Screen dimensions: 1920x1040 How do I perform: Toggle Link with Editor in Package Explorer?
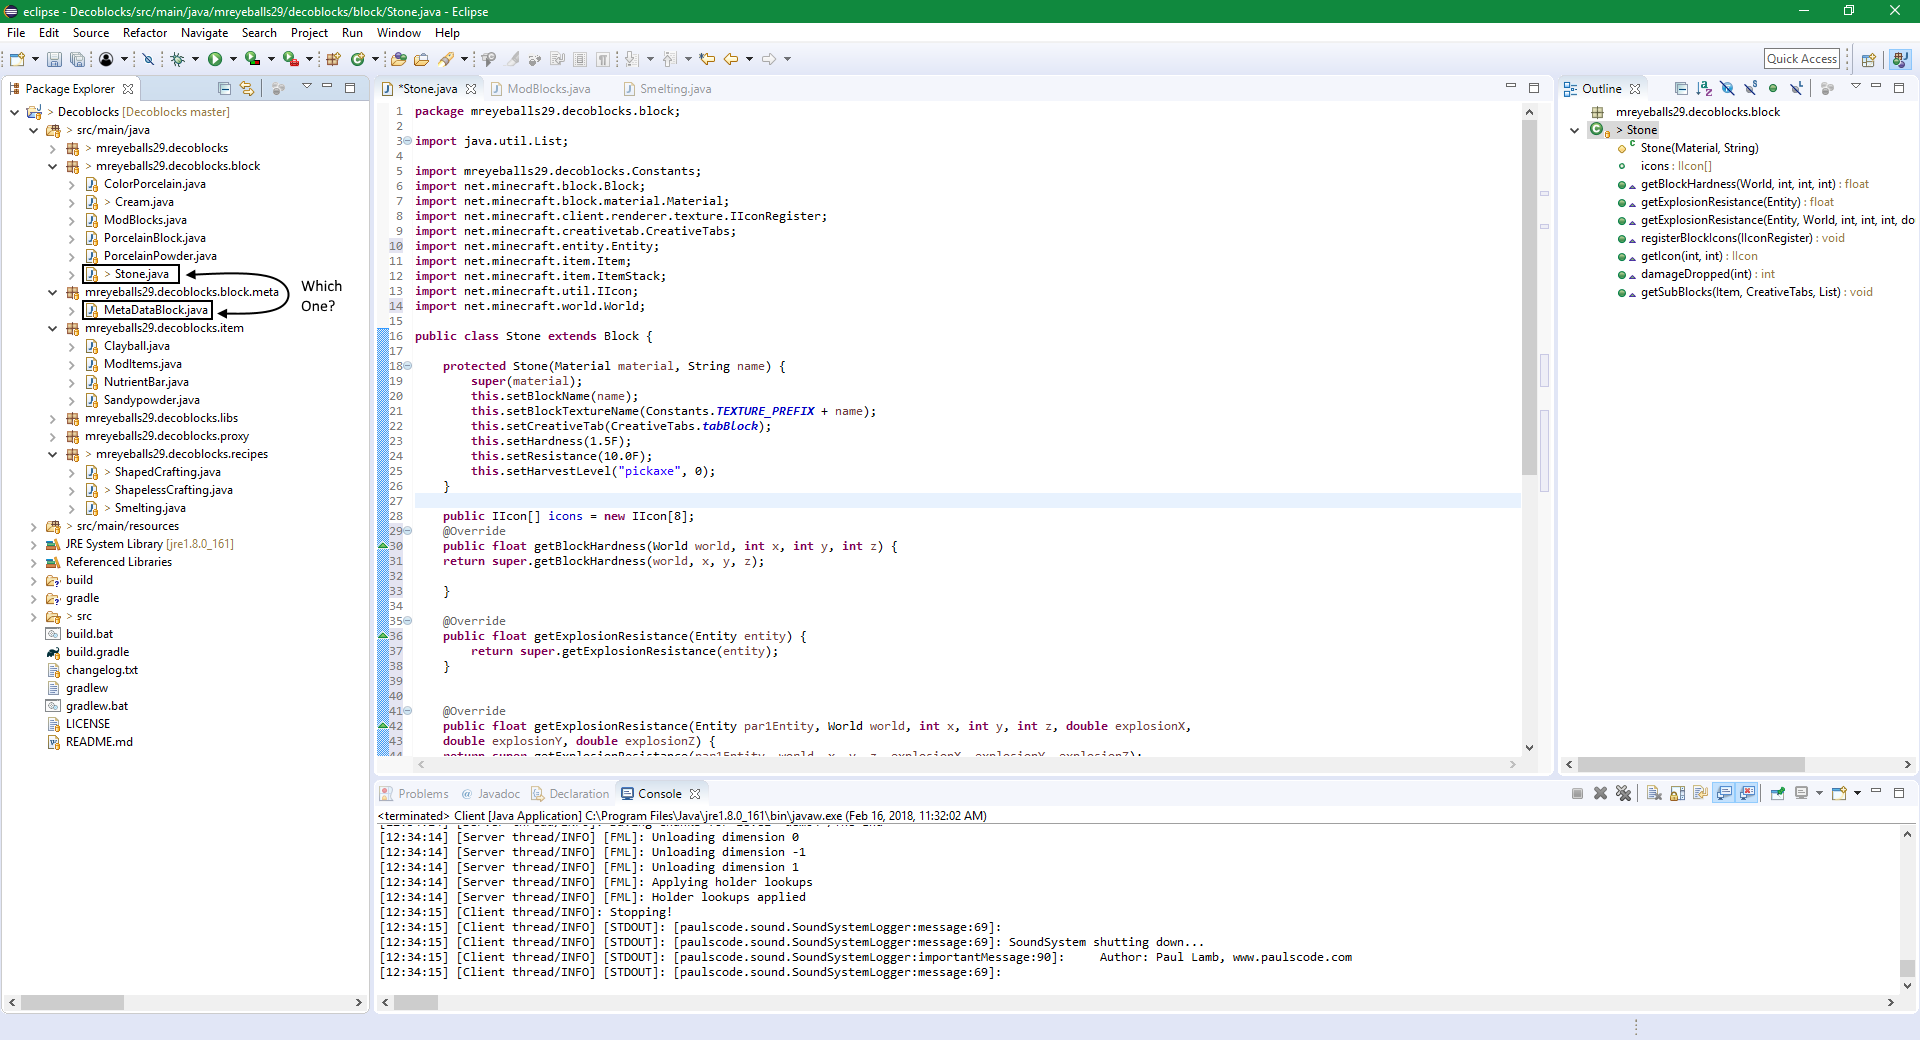[x=247, y=89]
